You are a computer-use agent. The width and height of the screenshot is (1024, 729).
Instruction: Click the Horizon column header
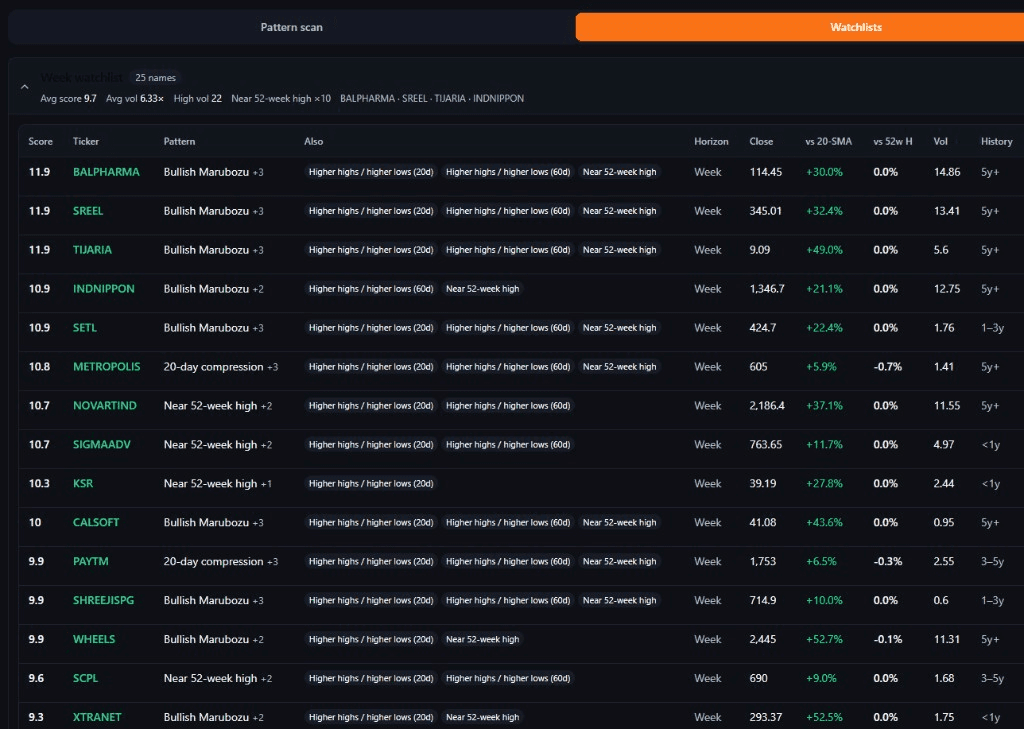point(711,141)
